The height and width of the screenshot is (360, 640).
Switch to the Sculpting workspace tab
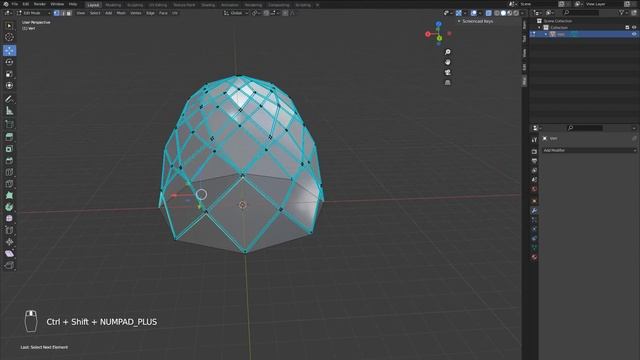tap(135, 5)
